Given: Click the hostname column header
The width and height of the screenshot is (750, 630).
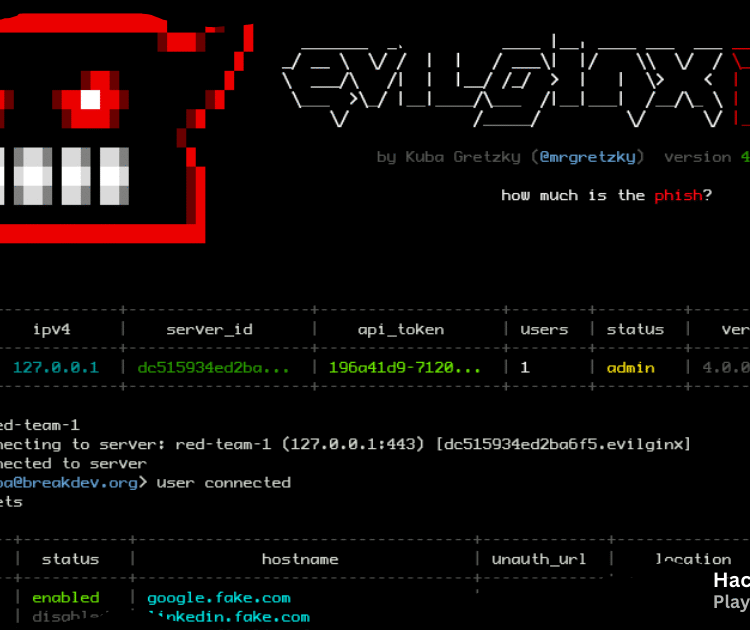Looking at the screenshot, I should click(300, 559).
